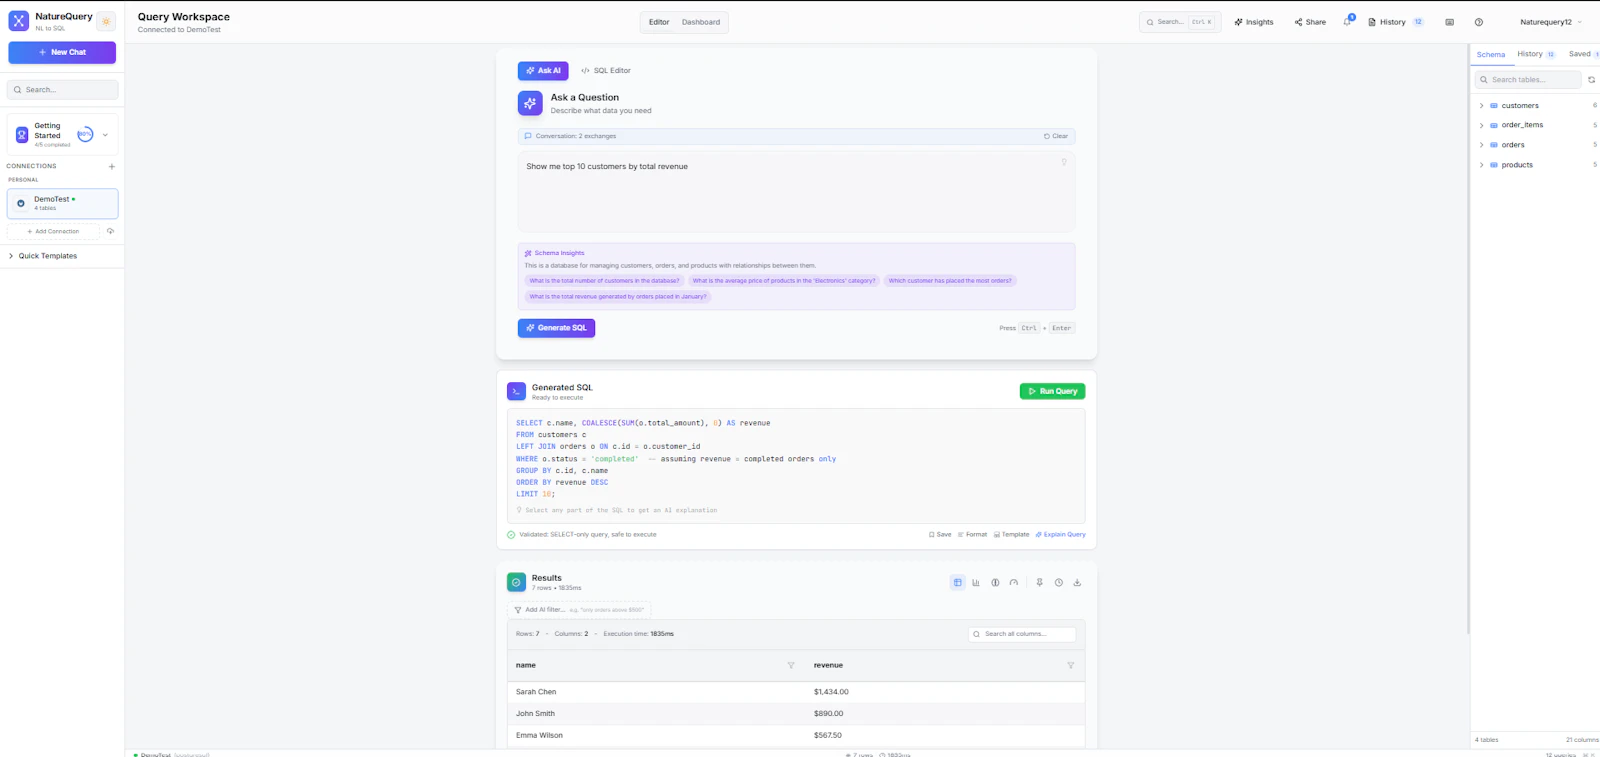Image resolution: width=1600 pixels, height=757 pixels.
Task: Open the help question-mark icon
Action: pyautogui.click(x=1479, y=22)
